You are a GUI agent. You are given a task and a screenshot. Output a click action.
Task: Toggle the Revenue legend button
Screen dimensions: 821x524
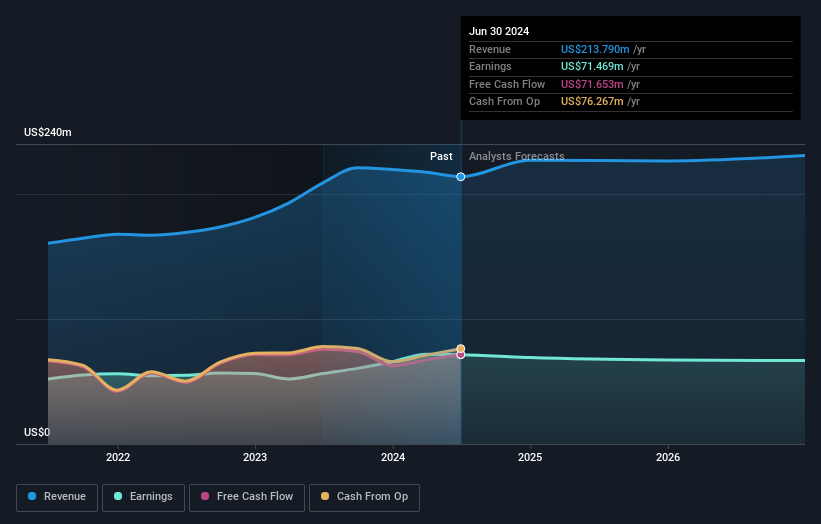point(57,497)
